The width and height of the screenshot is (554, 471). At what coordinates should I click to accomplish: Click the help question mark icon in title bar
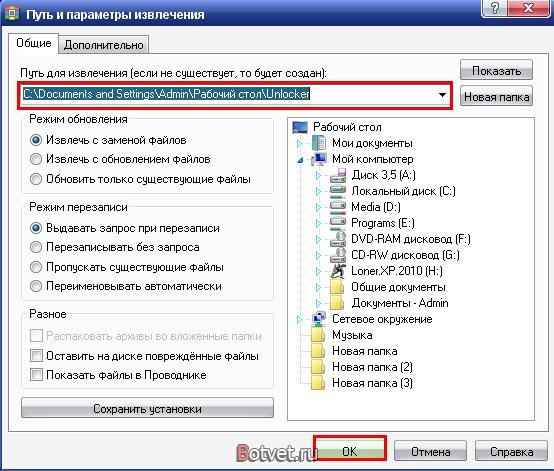495,7
